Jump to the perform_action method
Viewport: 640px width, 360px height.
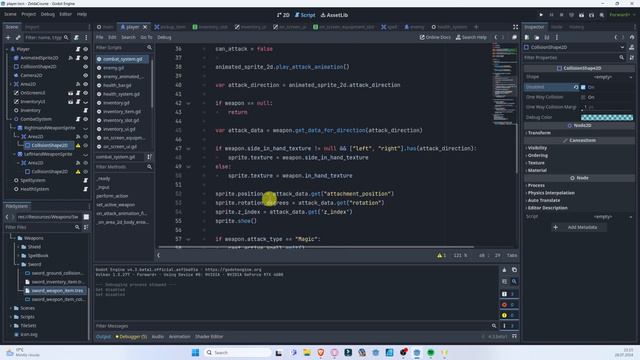112,196
